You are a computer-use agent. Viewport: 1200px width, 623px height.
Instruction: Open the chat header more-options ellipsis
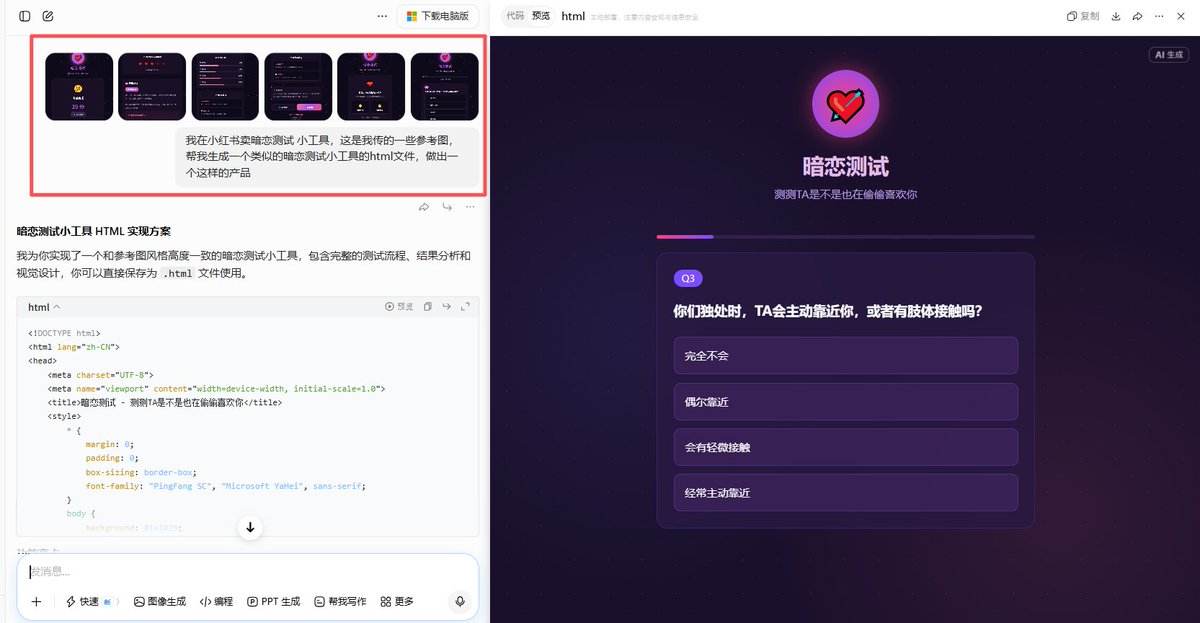(382, 16)
